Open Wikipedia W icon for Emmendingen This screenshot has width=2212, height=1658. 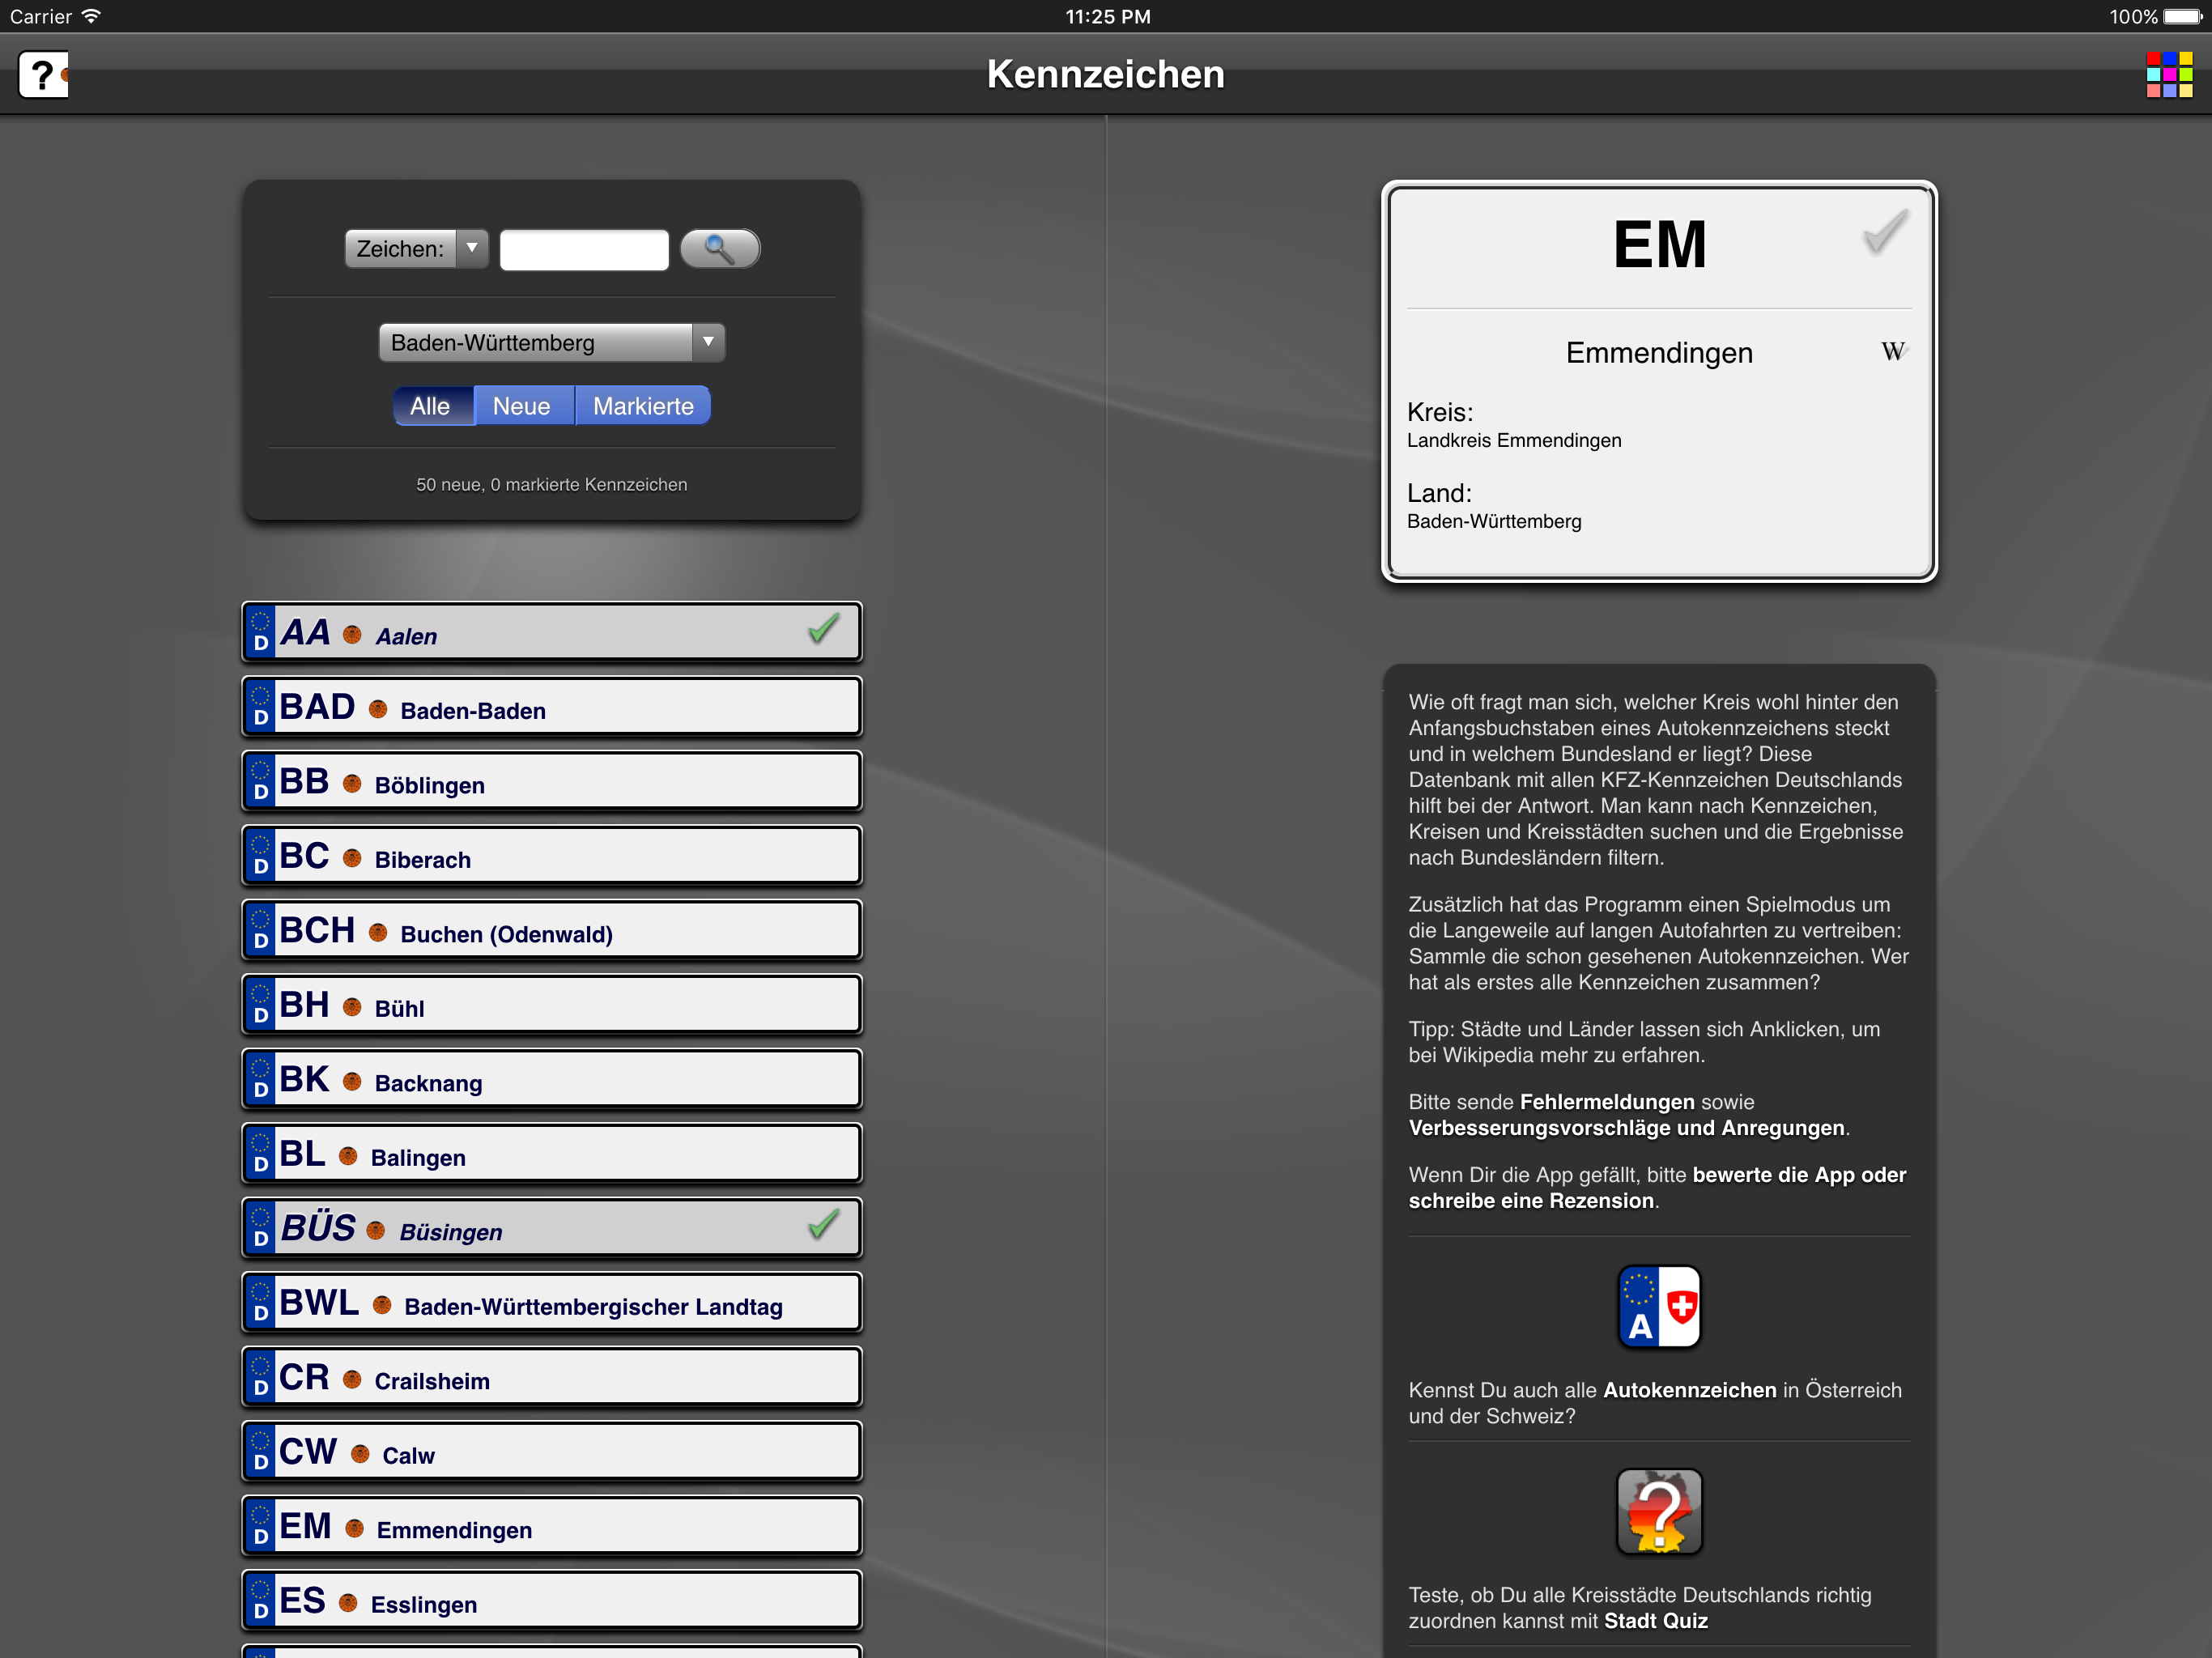[x=1893, y=352]
